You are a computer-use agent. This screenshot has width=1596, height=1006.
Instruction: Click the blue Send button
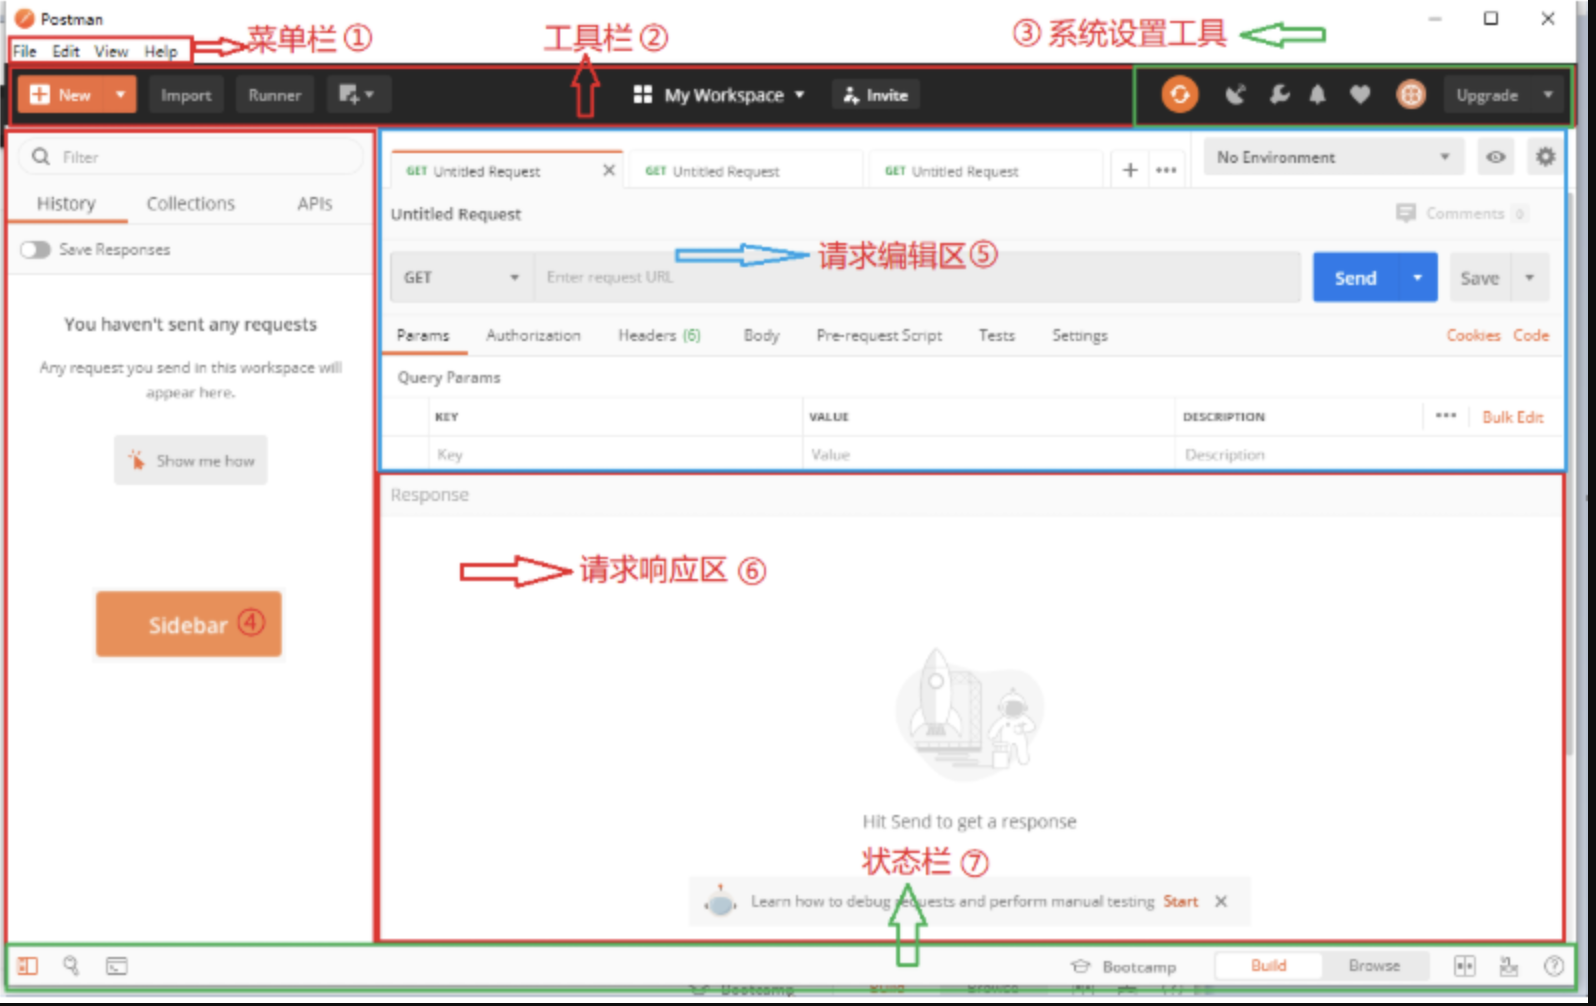1355,277
